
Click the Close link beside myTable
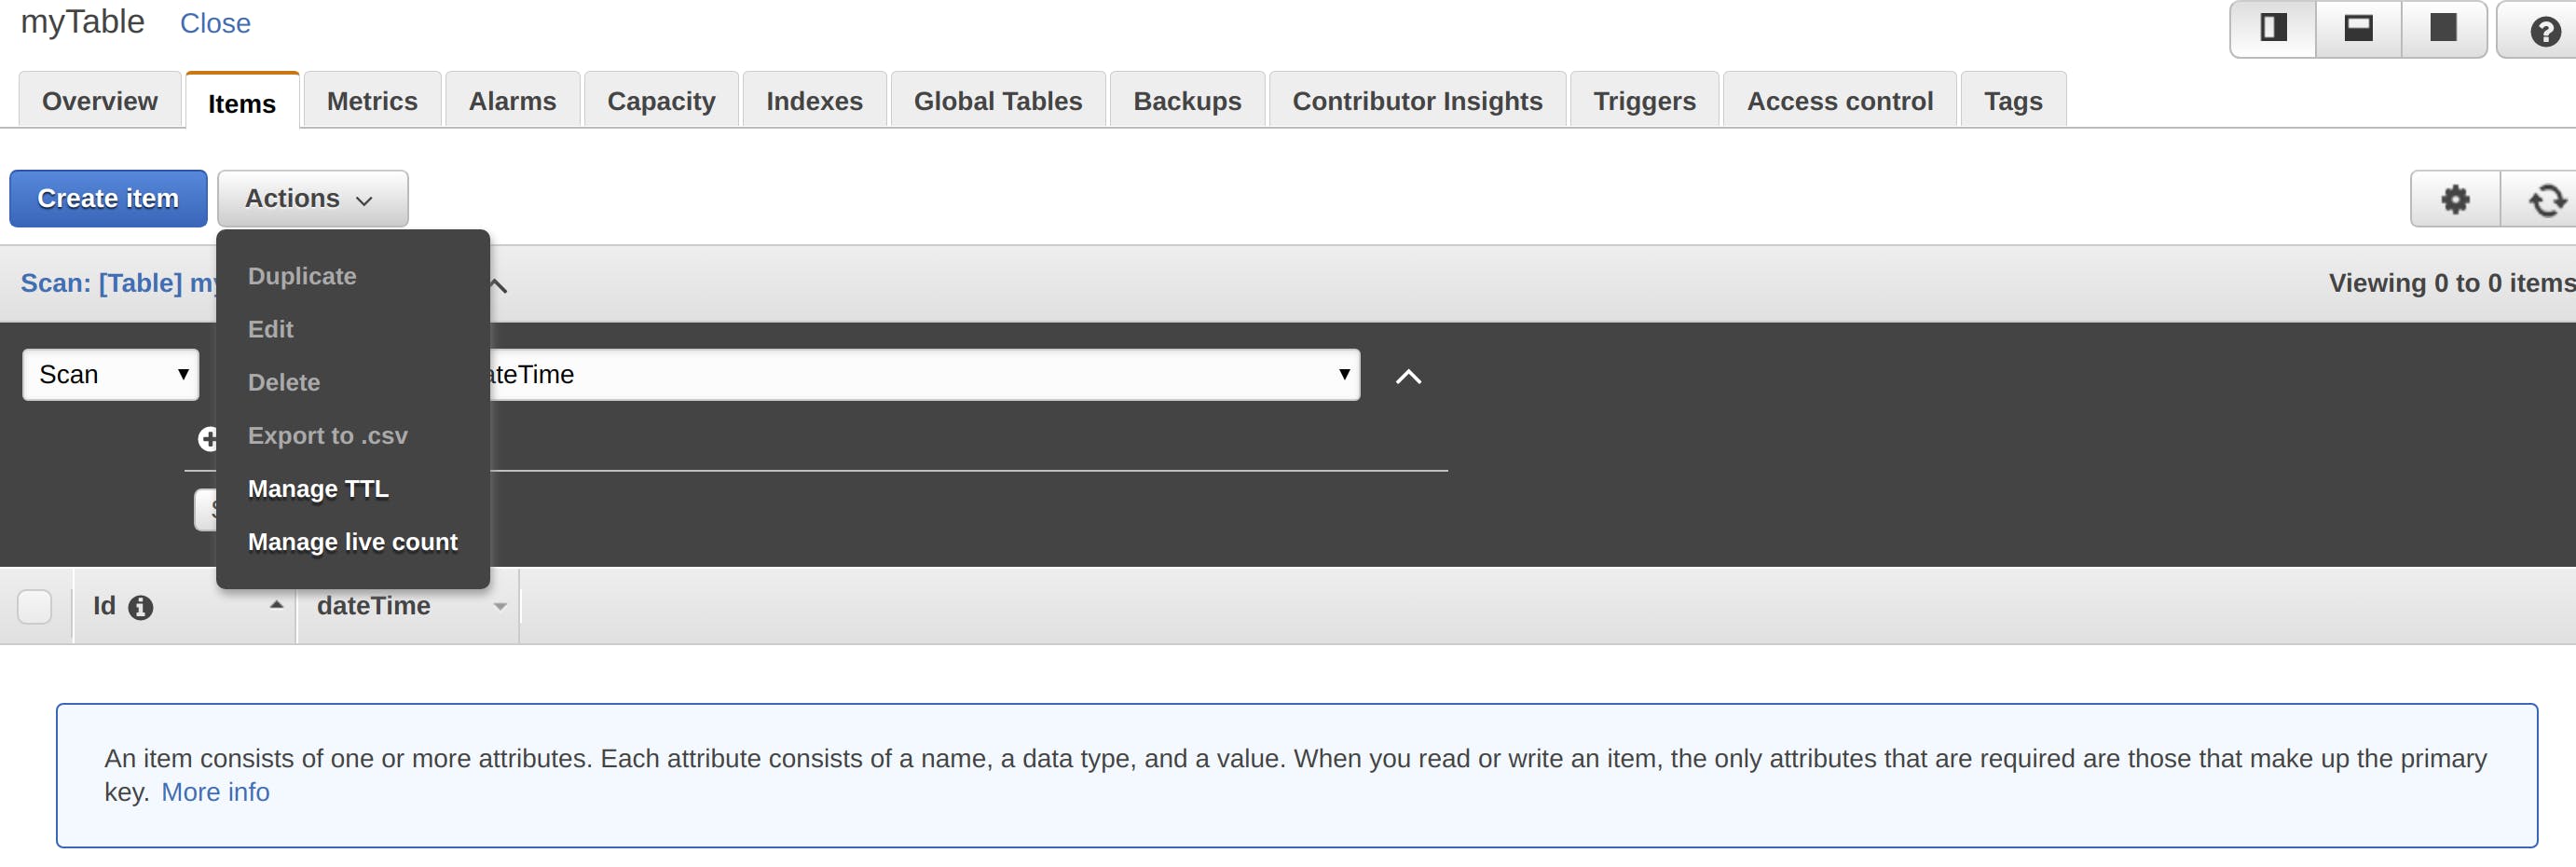coord(215,23)
